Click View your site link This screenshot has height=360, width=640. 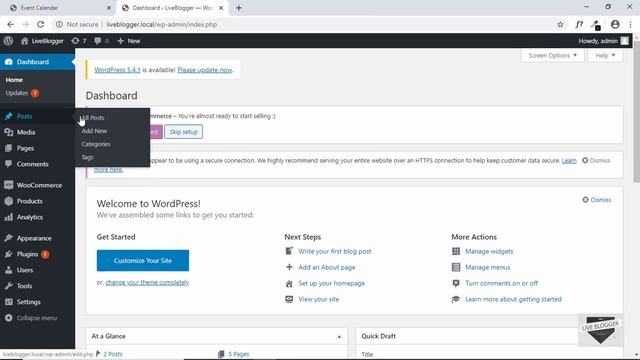pos(318,299)
